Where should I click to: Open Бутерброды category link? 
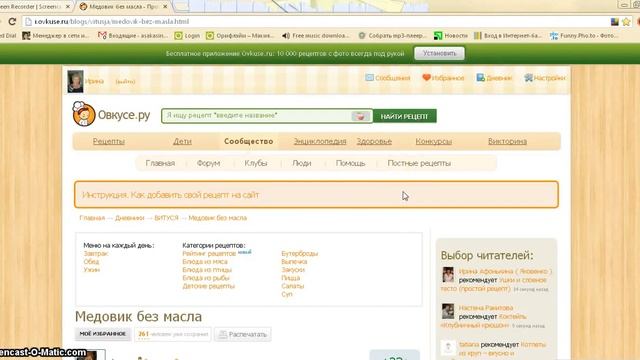(x=300, y=253)
